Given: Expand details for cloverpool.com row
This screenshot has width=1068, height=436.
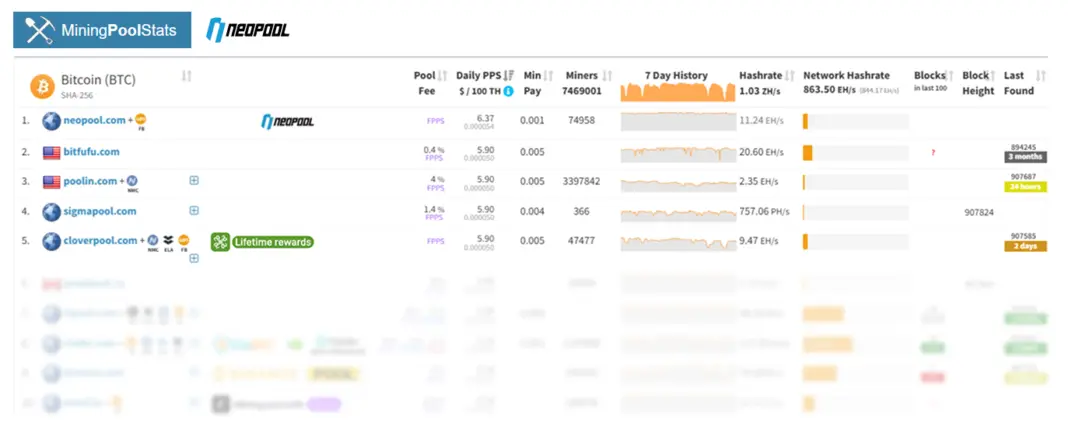Looking at the screenshot, I should [x=194, y=258].
